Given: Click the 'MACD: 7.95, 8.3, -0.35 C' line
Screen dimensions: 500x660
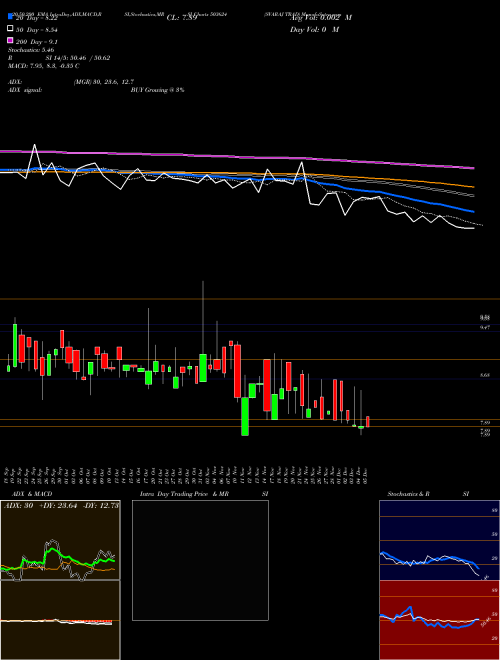Looking at the screenshot, I should point(44,66).
